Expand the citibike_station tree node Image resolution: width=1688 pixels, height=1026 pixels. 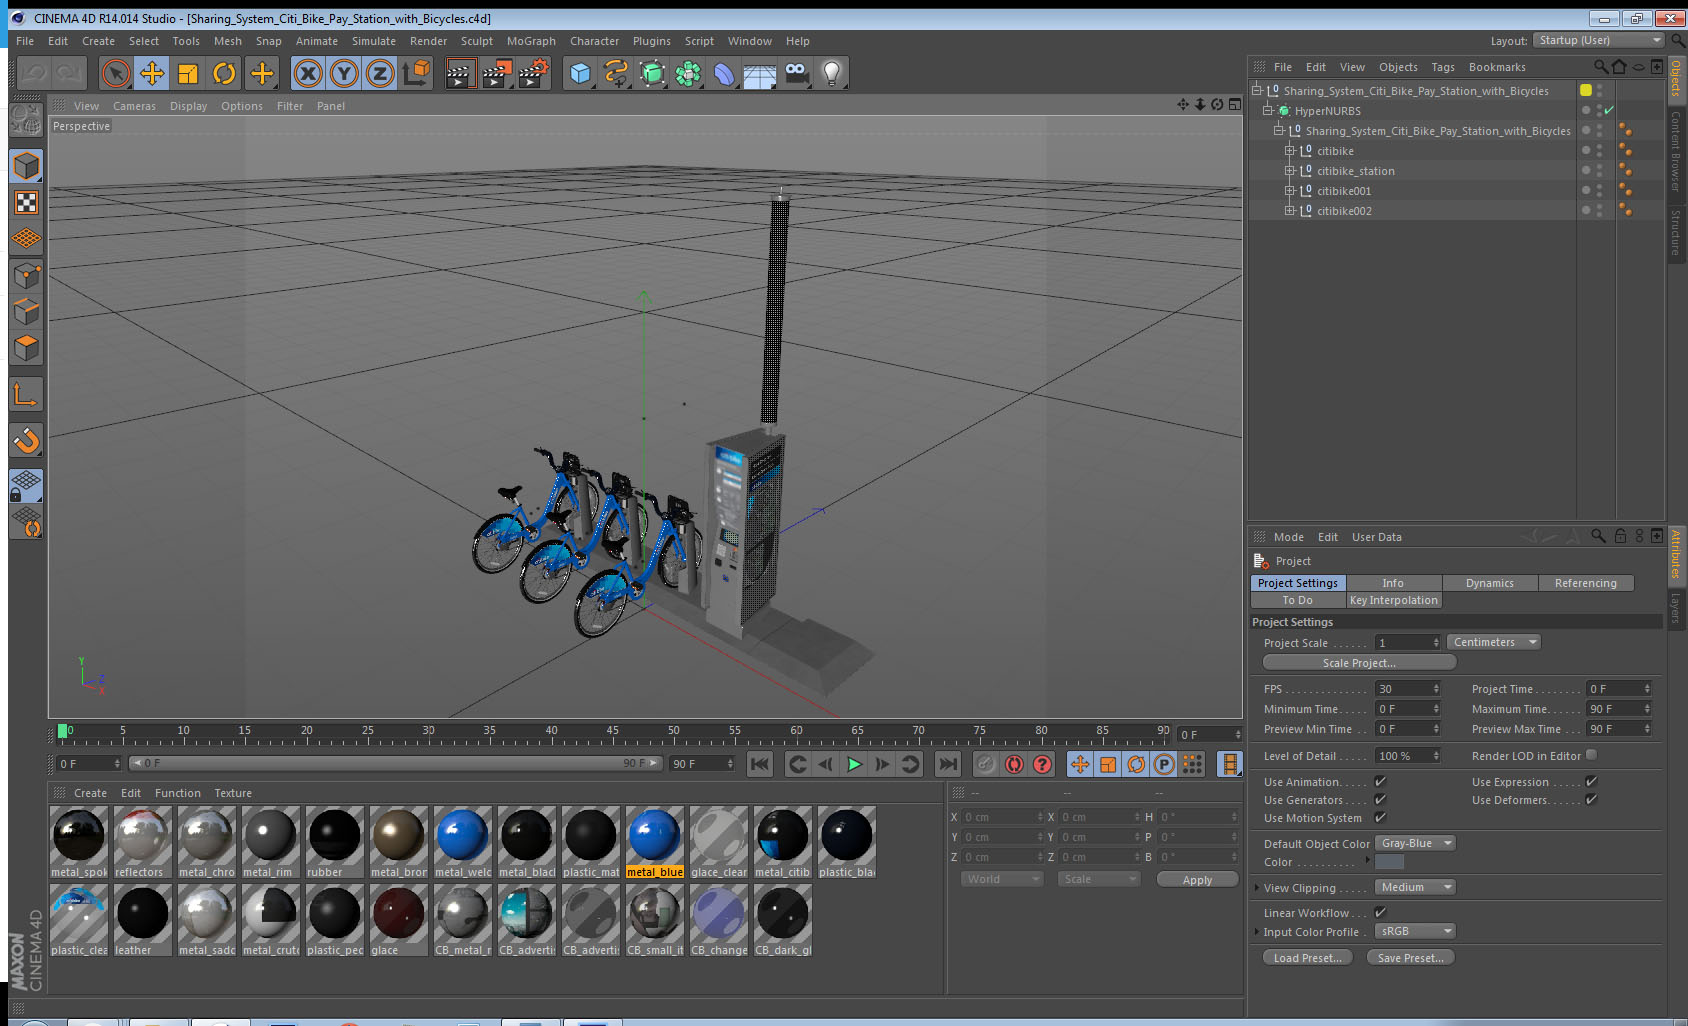click(x=1290, y=170)
